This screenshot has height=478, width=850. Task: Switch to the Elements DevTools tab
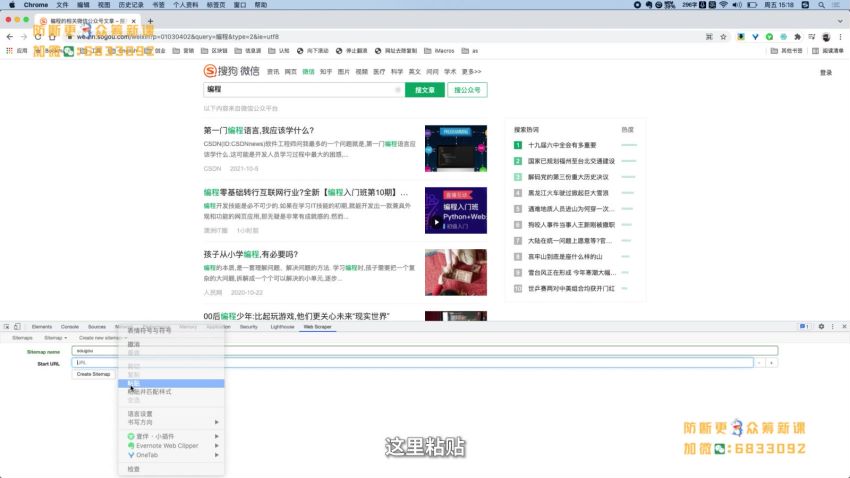(42, 327)
